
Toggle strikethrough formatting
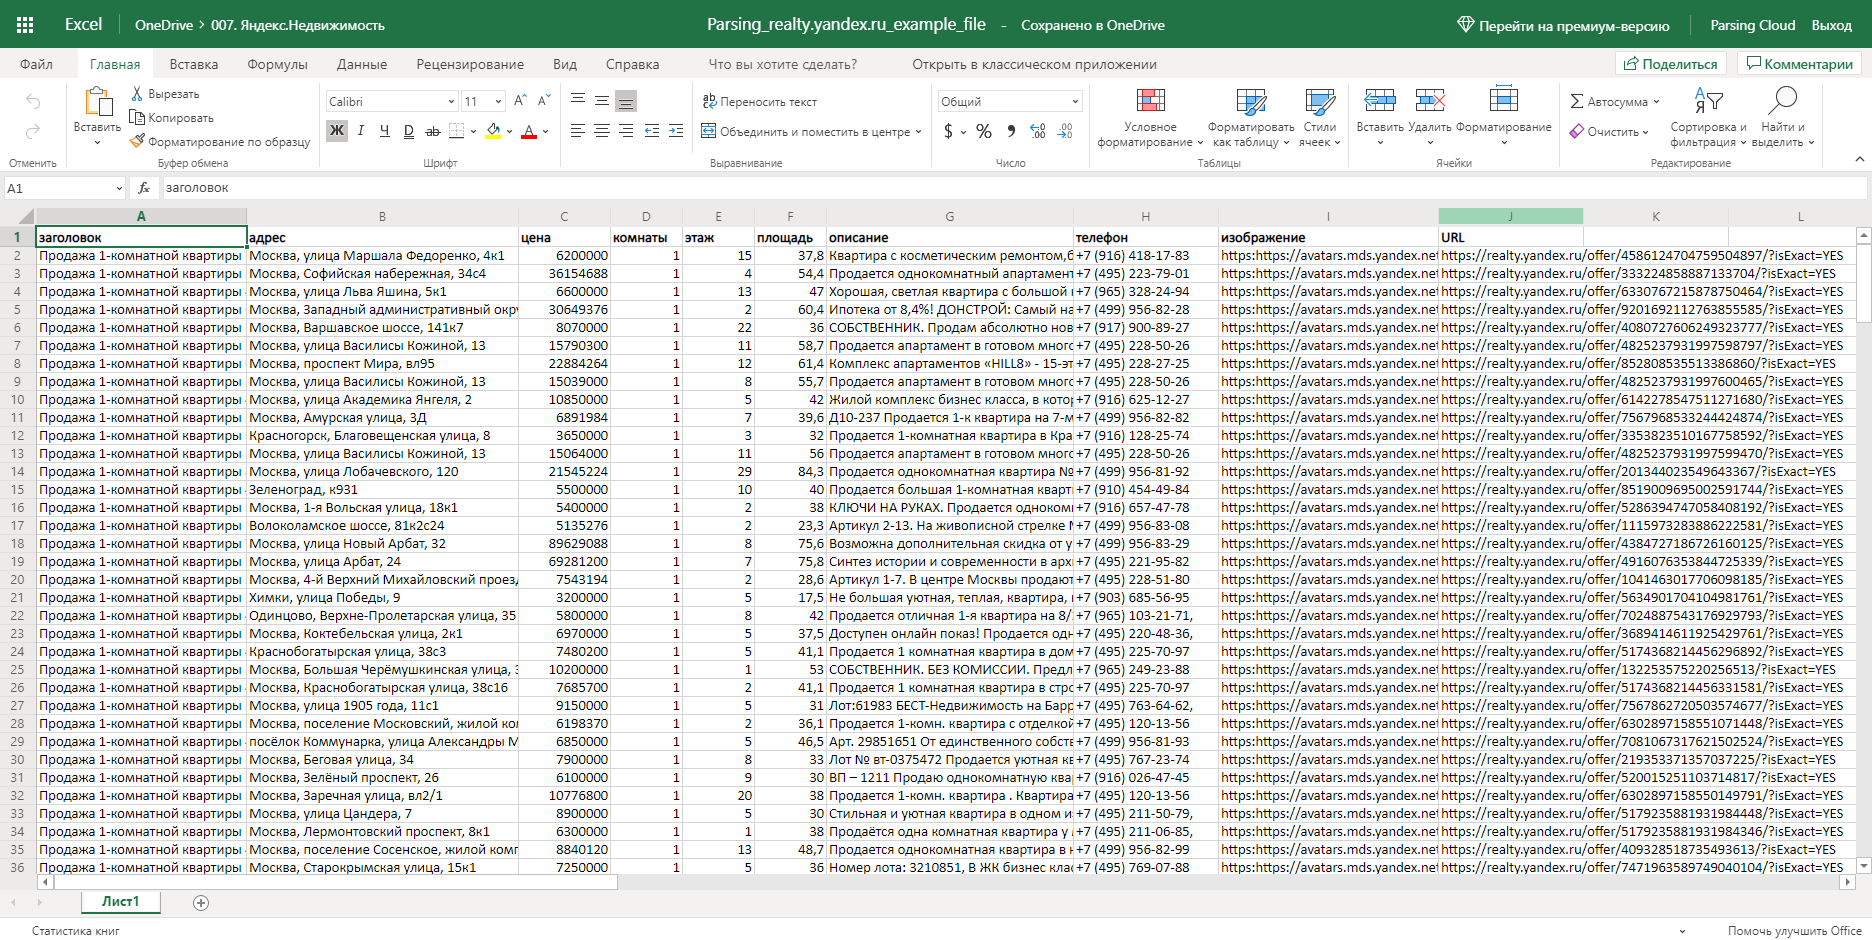pos(433,131)
